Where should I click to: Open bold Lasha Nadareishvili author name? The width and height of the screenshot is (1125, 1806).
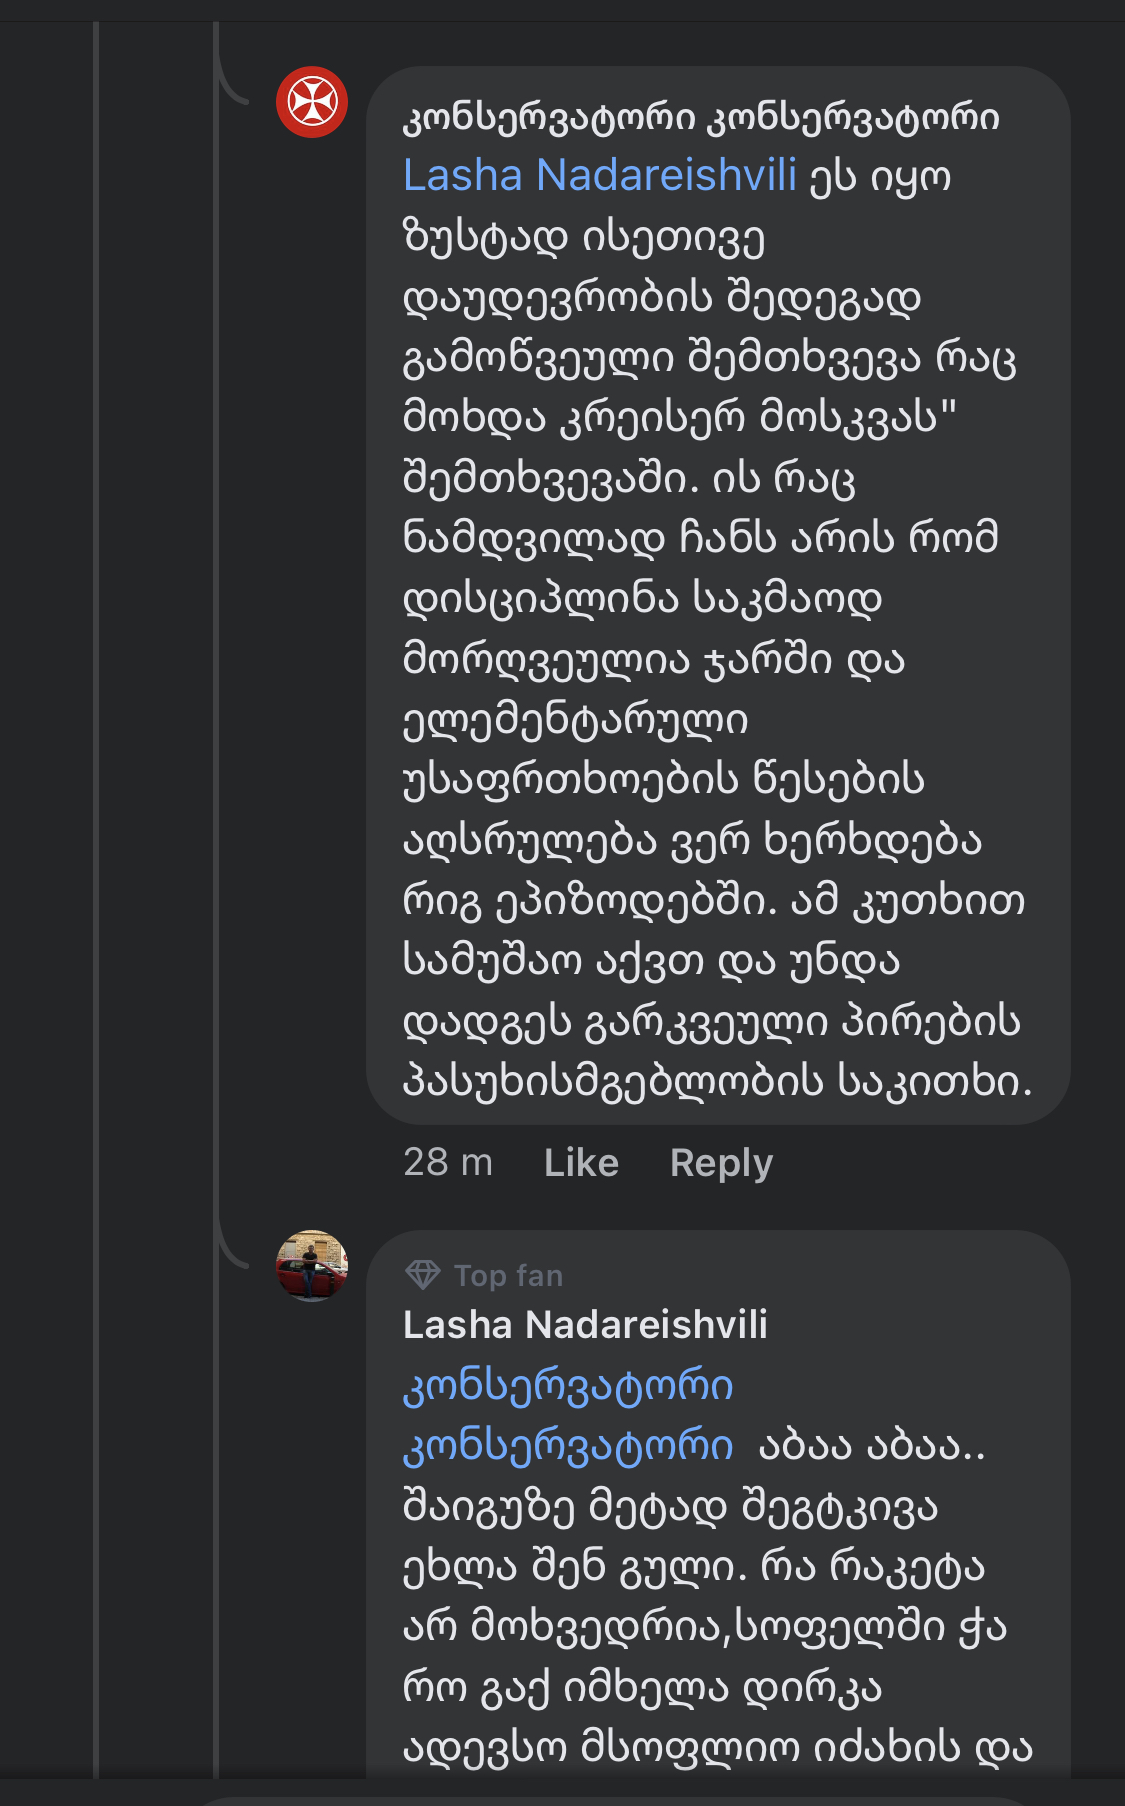pyautogui.click(x=585, y=1325)
